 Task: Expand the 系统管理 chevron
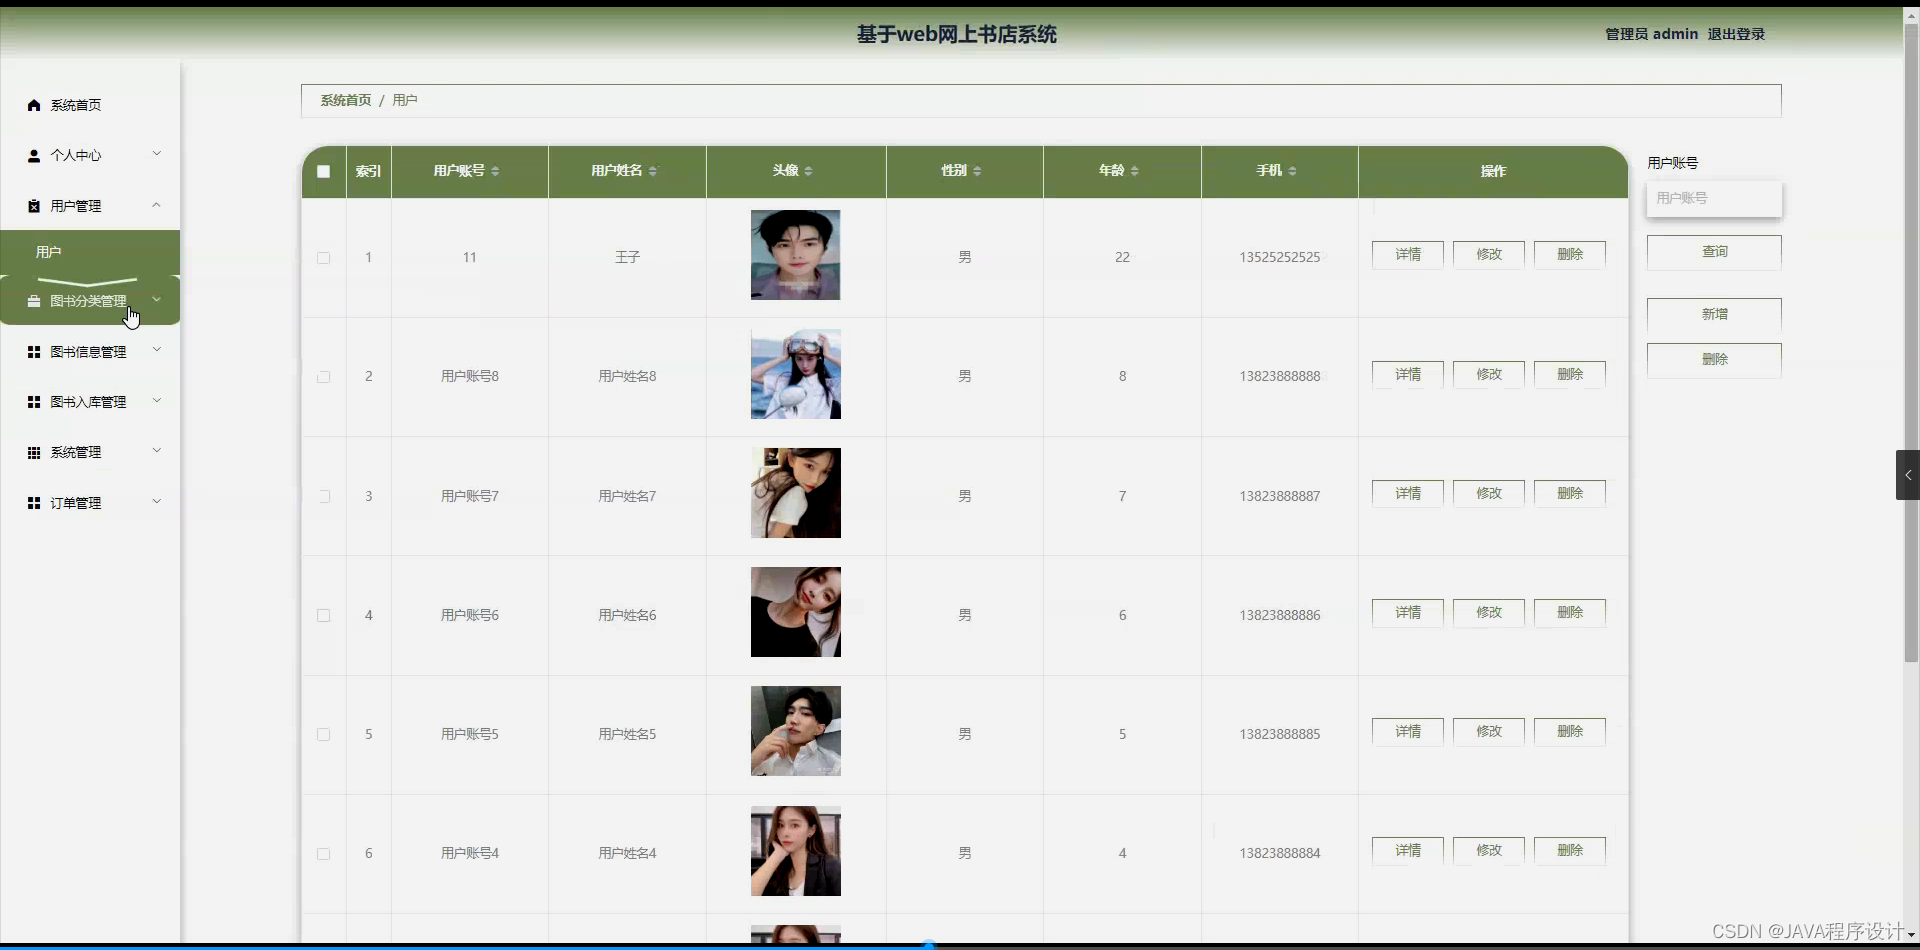point(157,451)
